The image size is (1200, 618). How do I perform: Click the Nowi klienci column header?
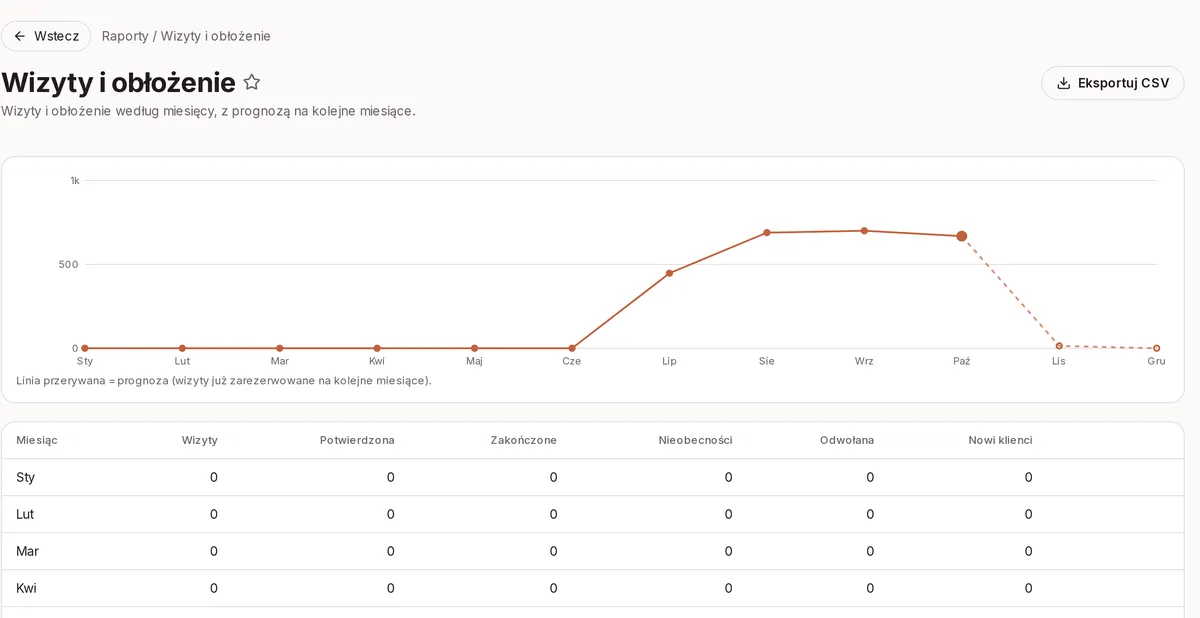(x=1000, y=440)
